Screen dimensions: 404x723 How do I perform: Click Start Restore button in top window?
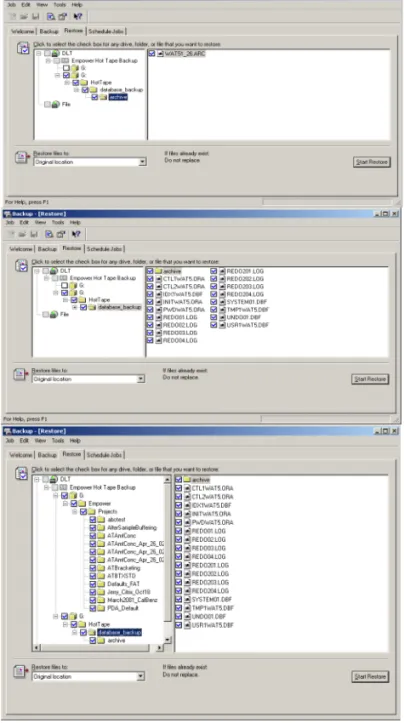tap(372, 162)
